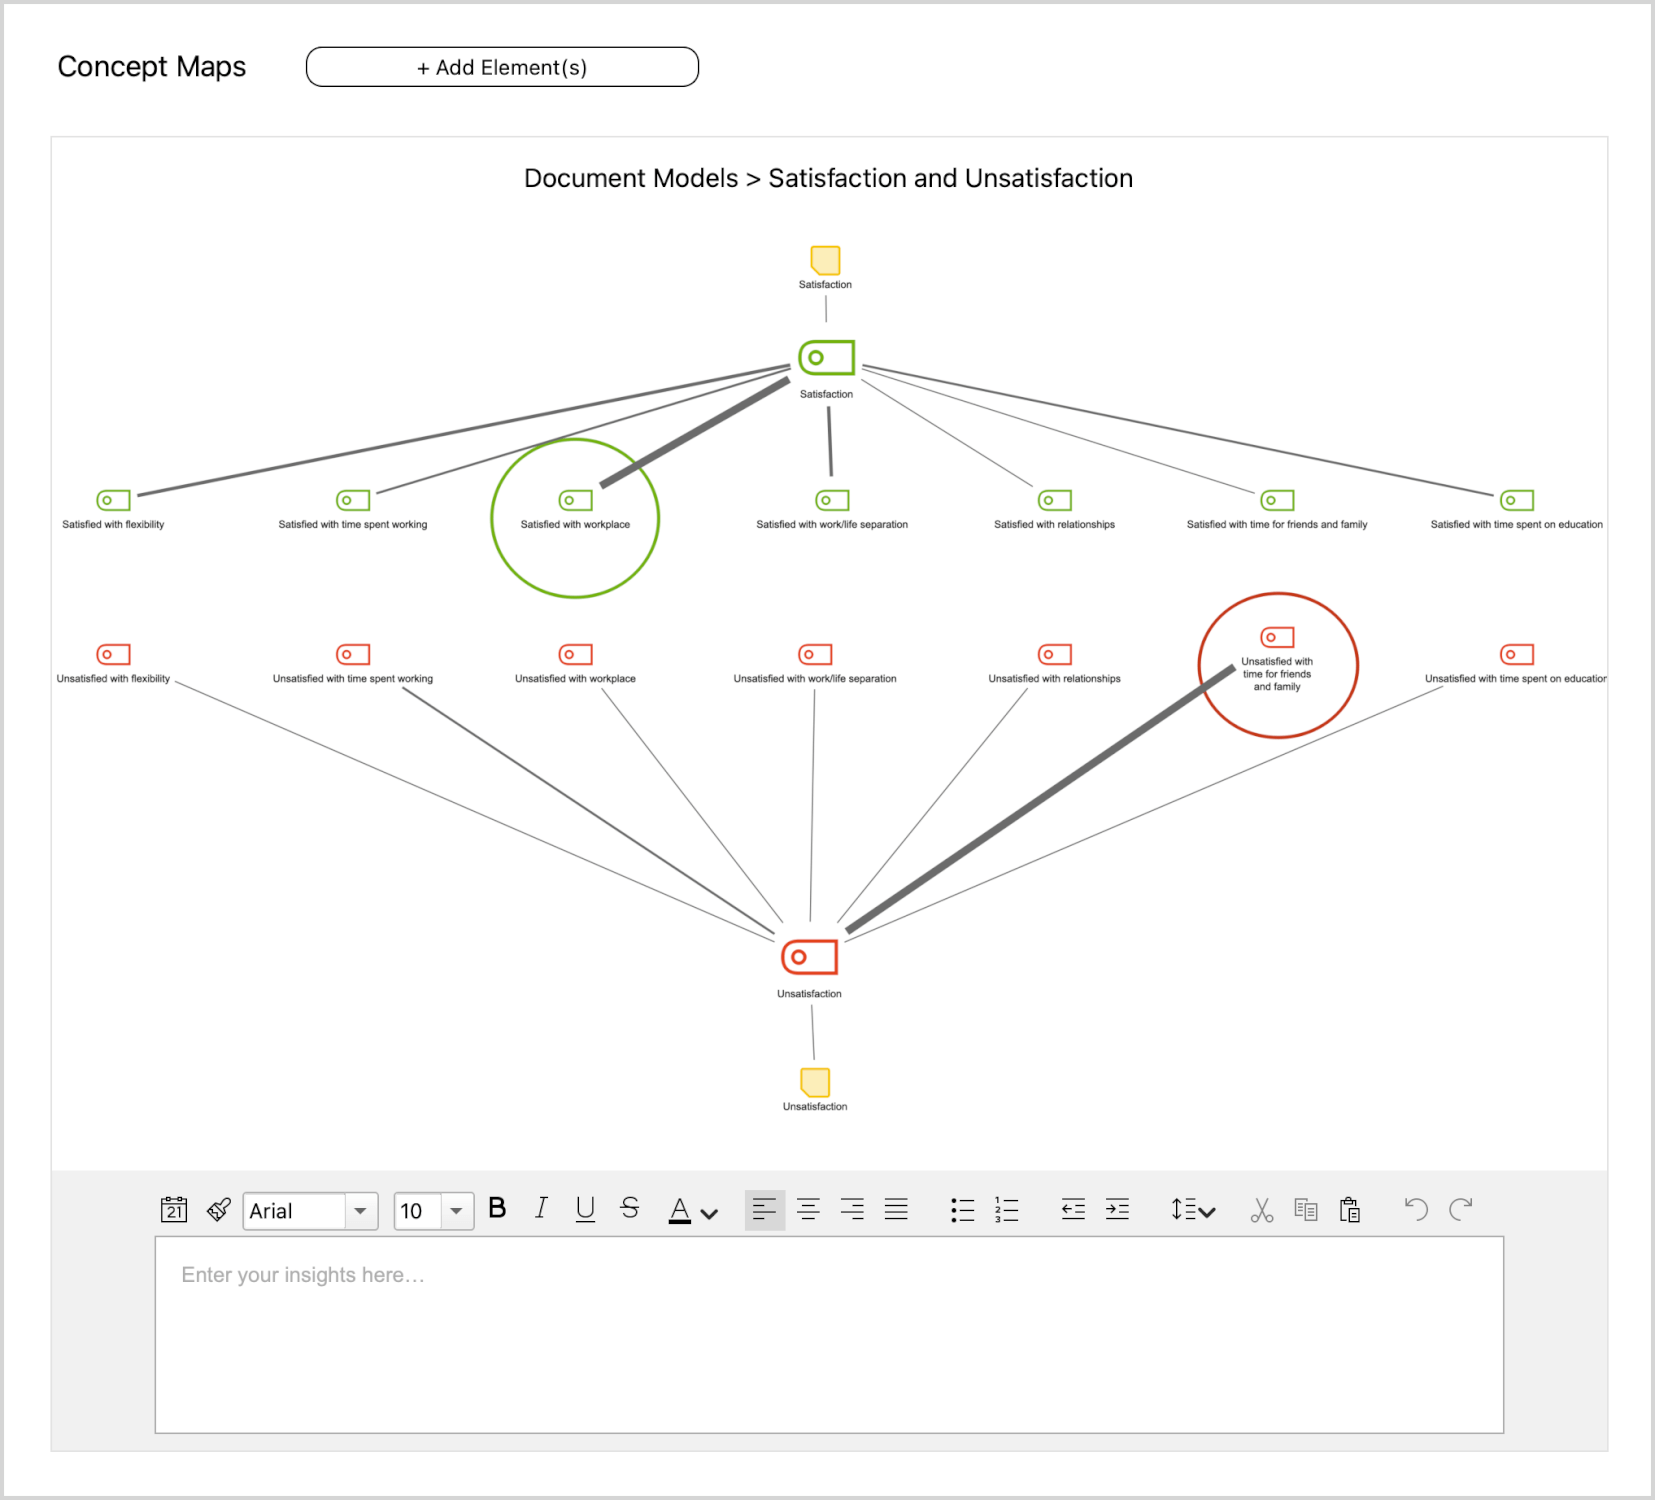Viewport: 1655px width, 1500px height.
Task: Align text left
Action: point(765,1210)
